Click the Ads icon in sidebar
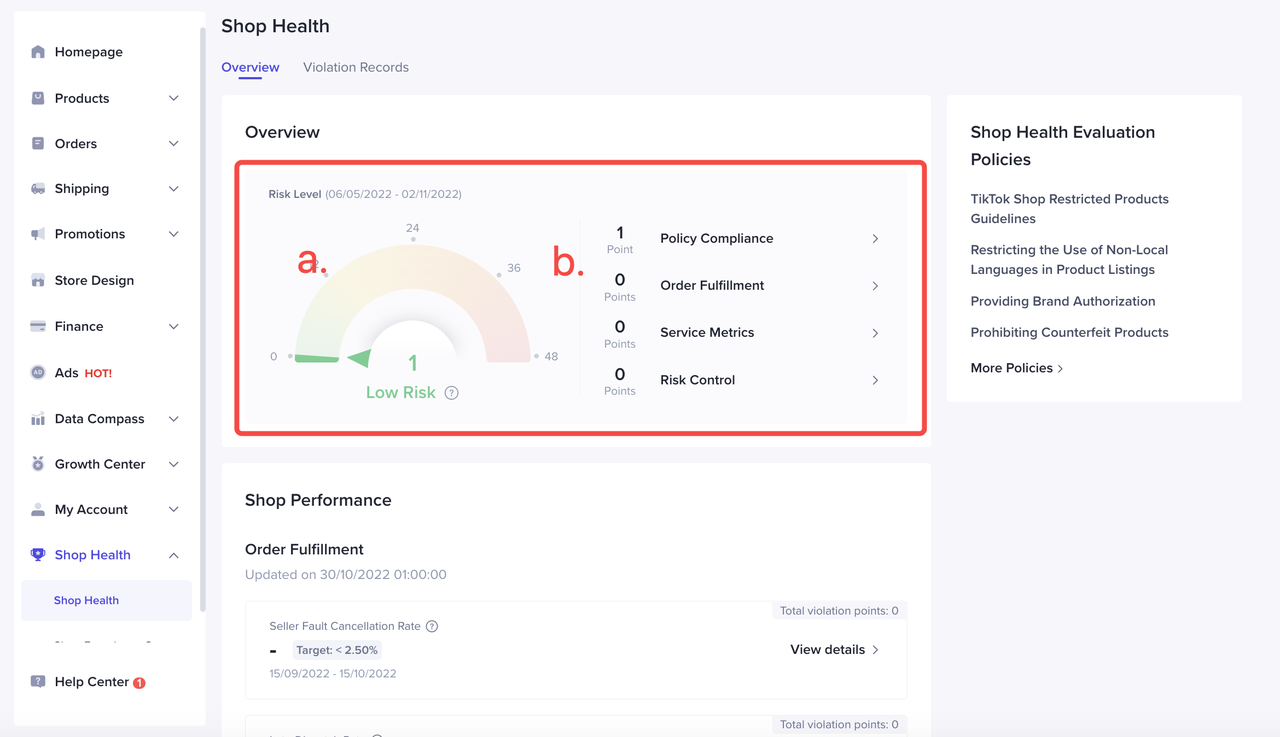1280x737 pixels. (38, 373)
